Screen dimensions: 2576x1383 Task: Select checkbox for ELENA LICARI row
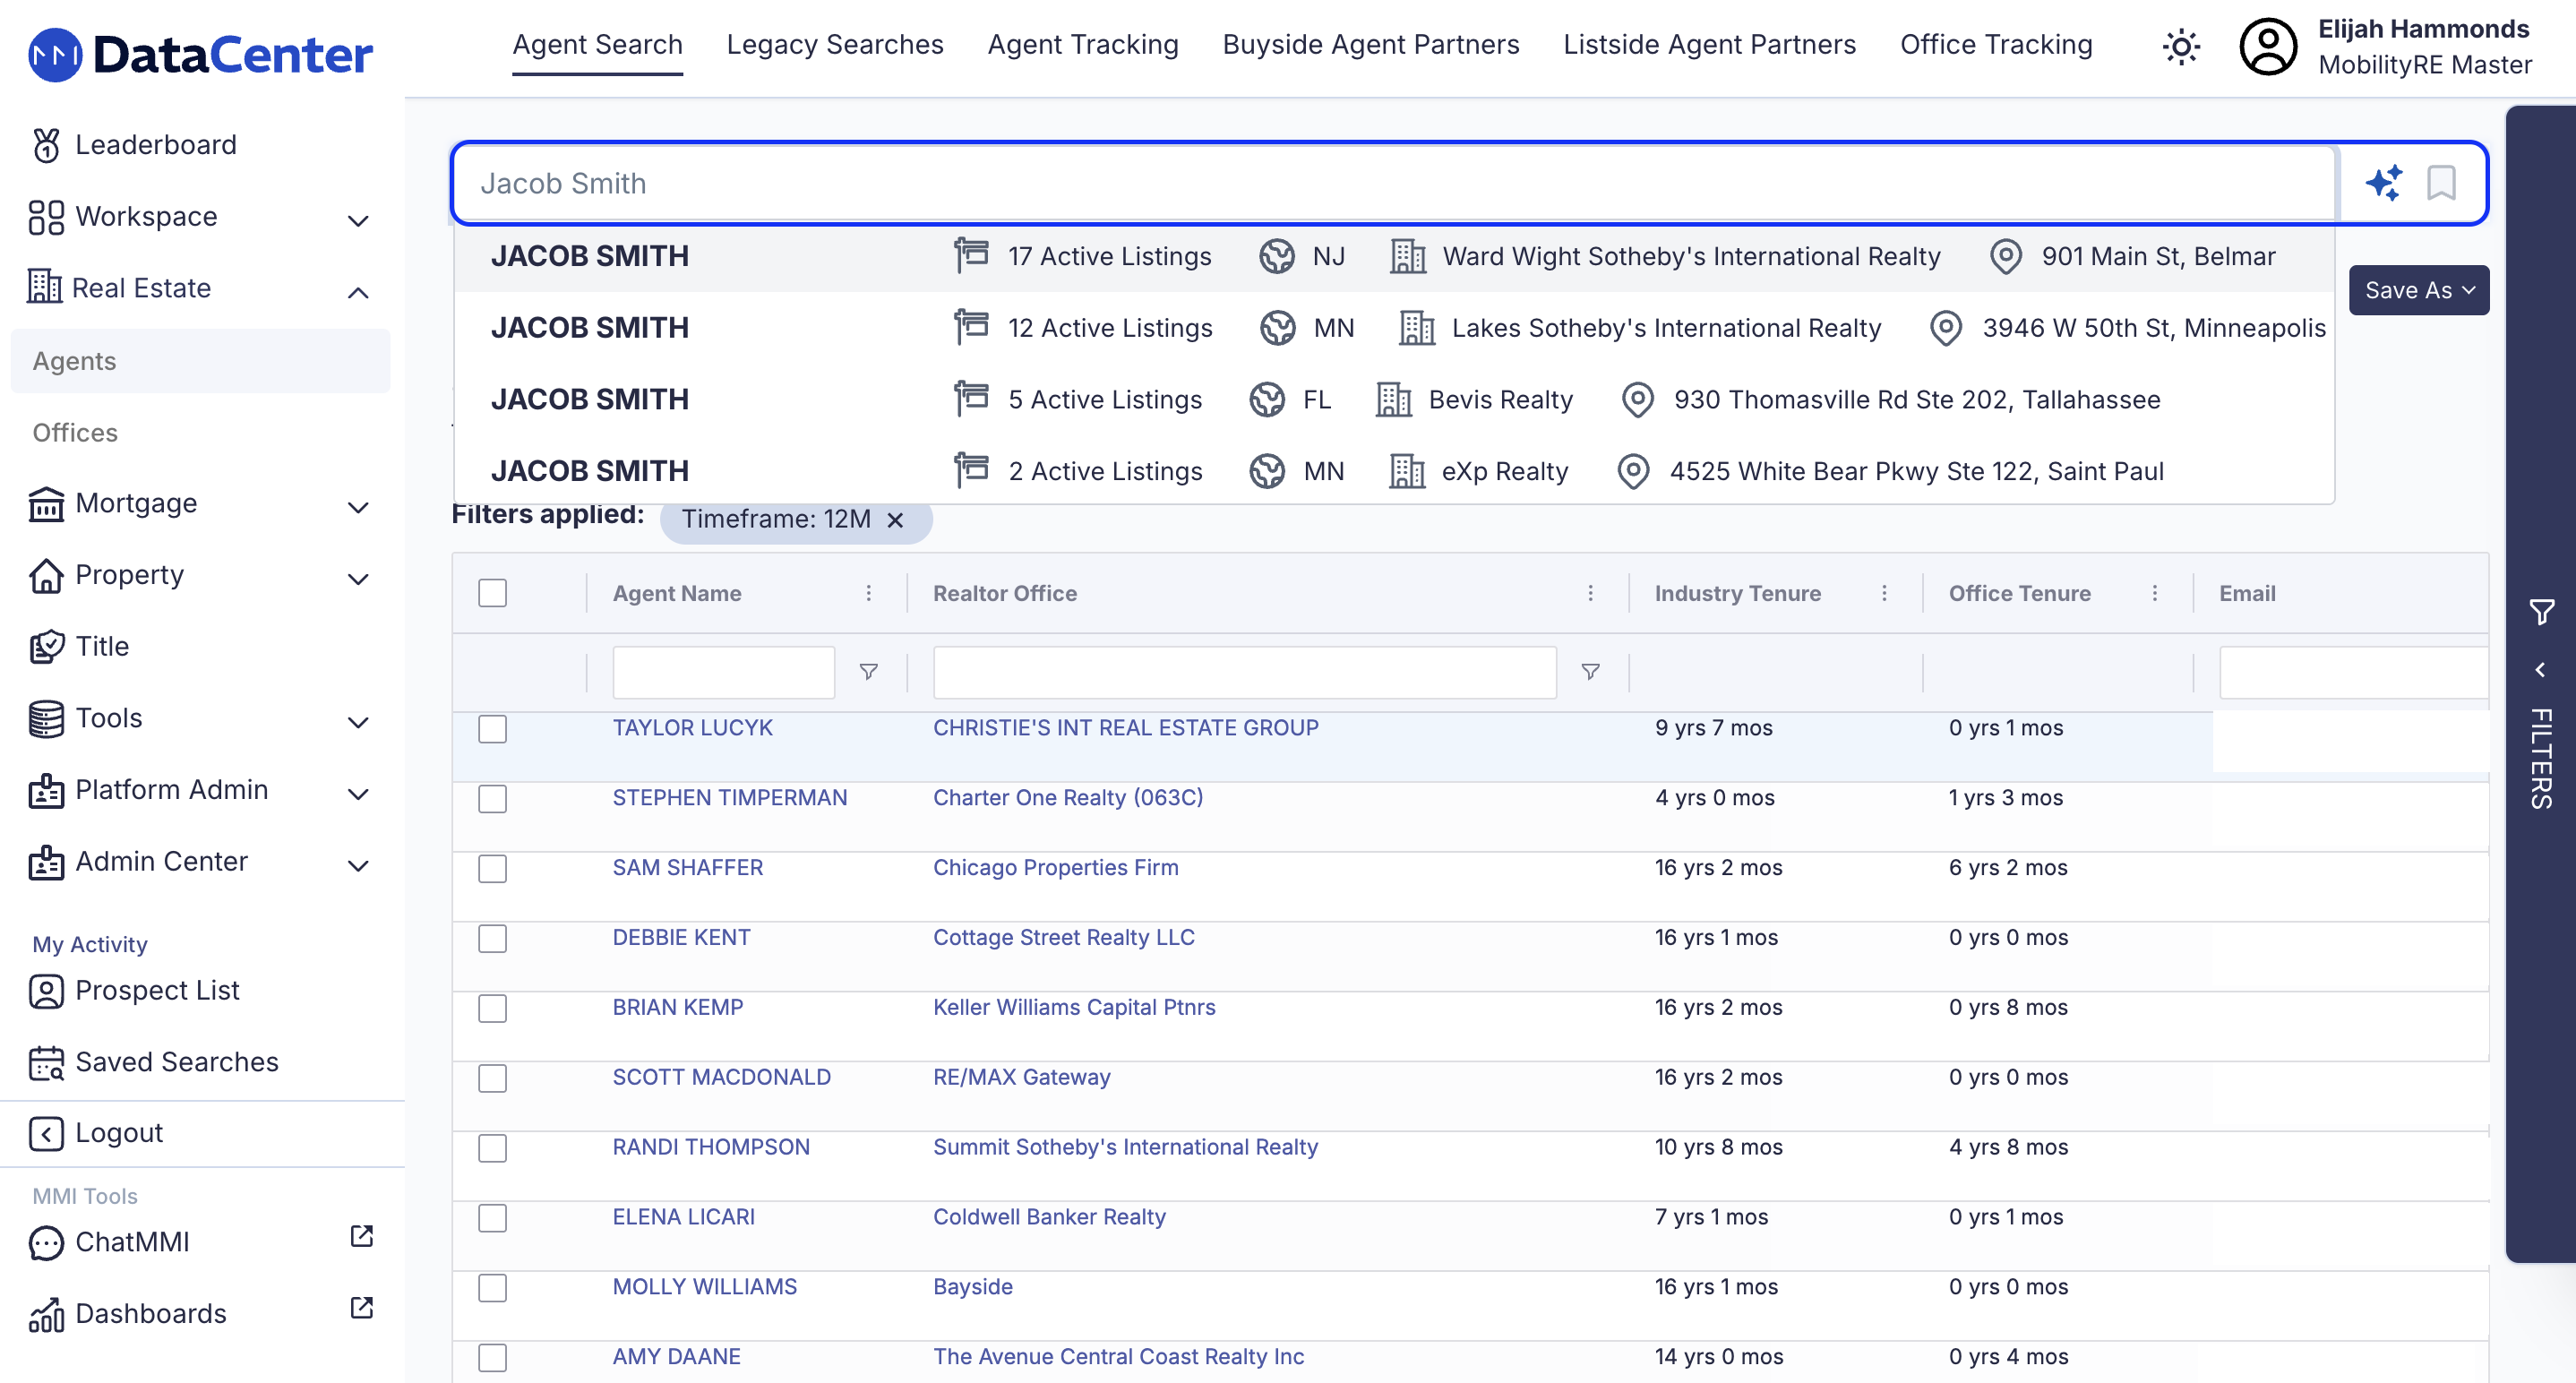pos(492,1219)
